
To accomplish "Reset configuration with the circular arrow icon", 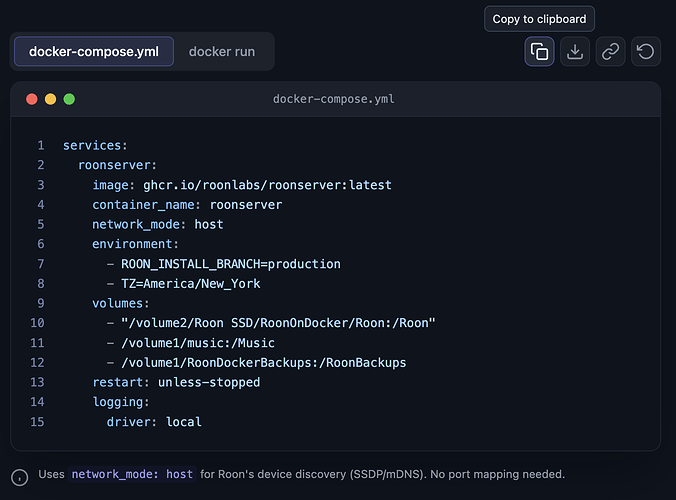I will point(646,52).
